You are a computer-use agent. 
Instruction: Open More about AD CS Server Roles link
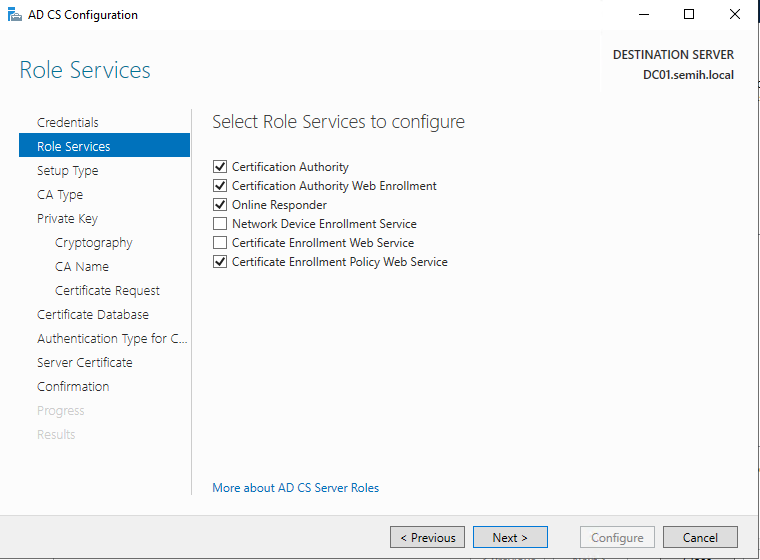tap(296, 488)
